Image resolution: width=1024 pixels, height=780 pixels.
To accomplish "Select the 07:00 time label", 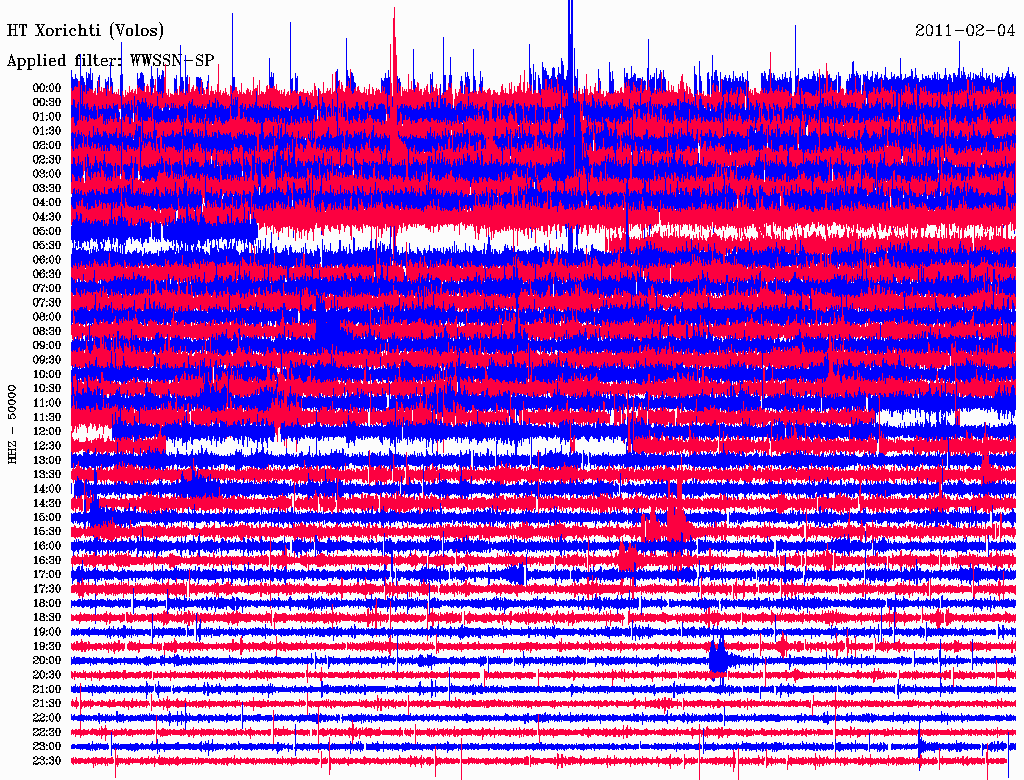I will [x=47, y=289].
